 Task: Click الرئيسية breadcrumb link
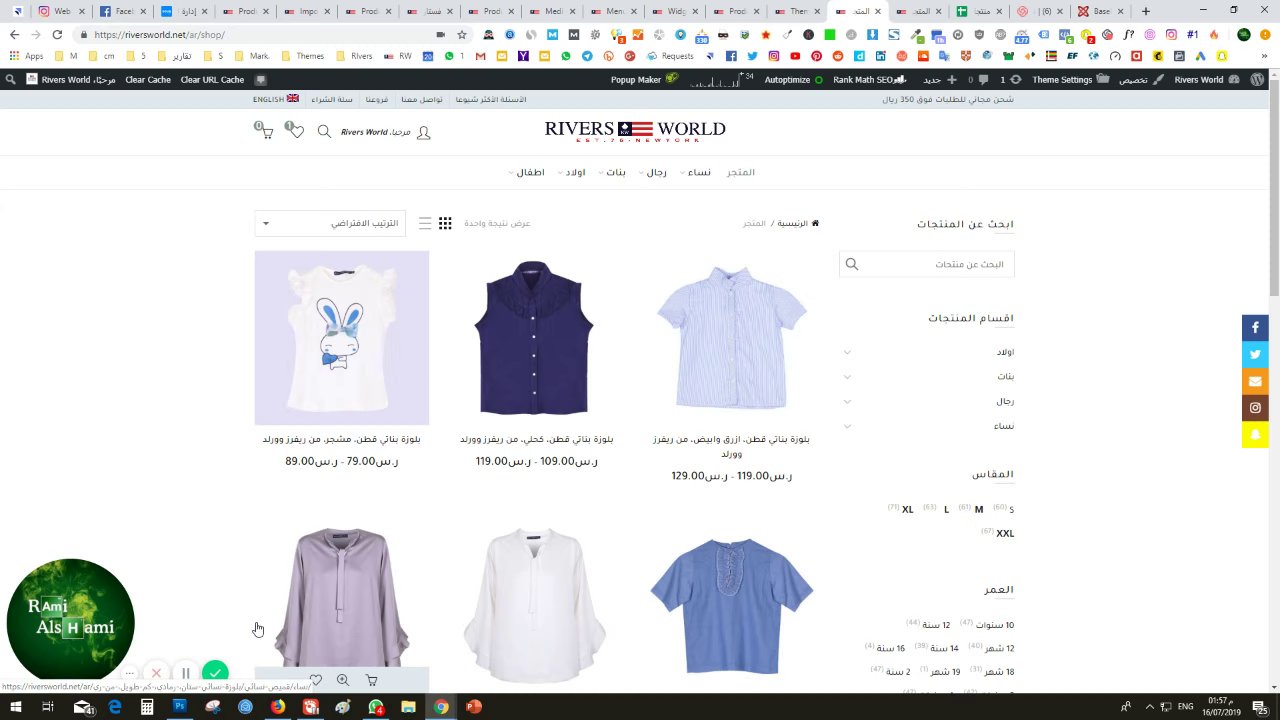[x=792, y=223]
